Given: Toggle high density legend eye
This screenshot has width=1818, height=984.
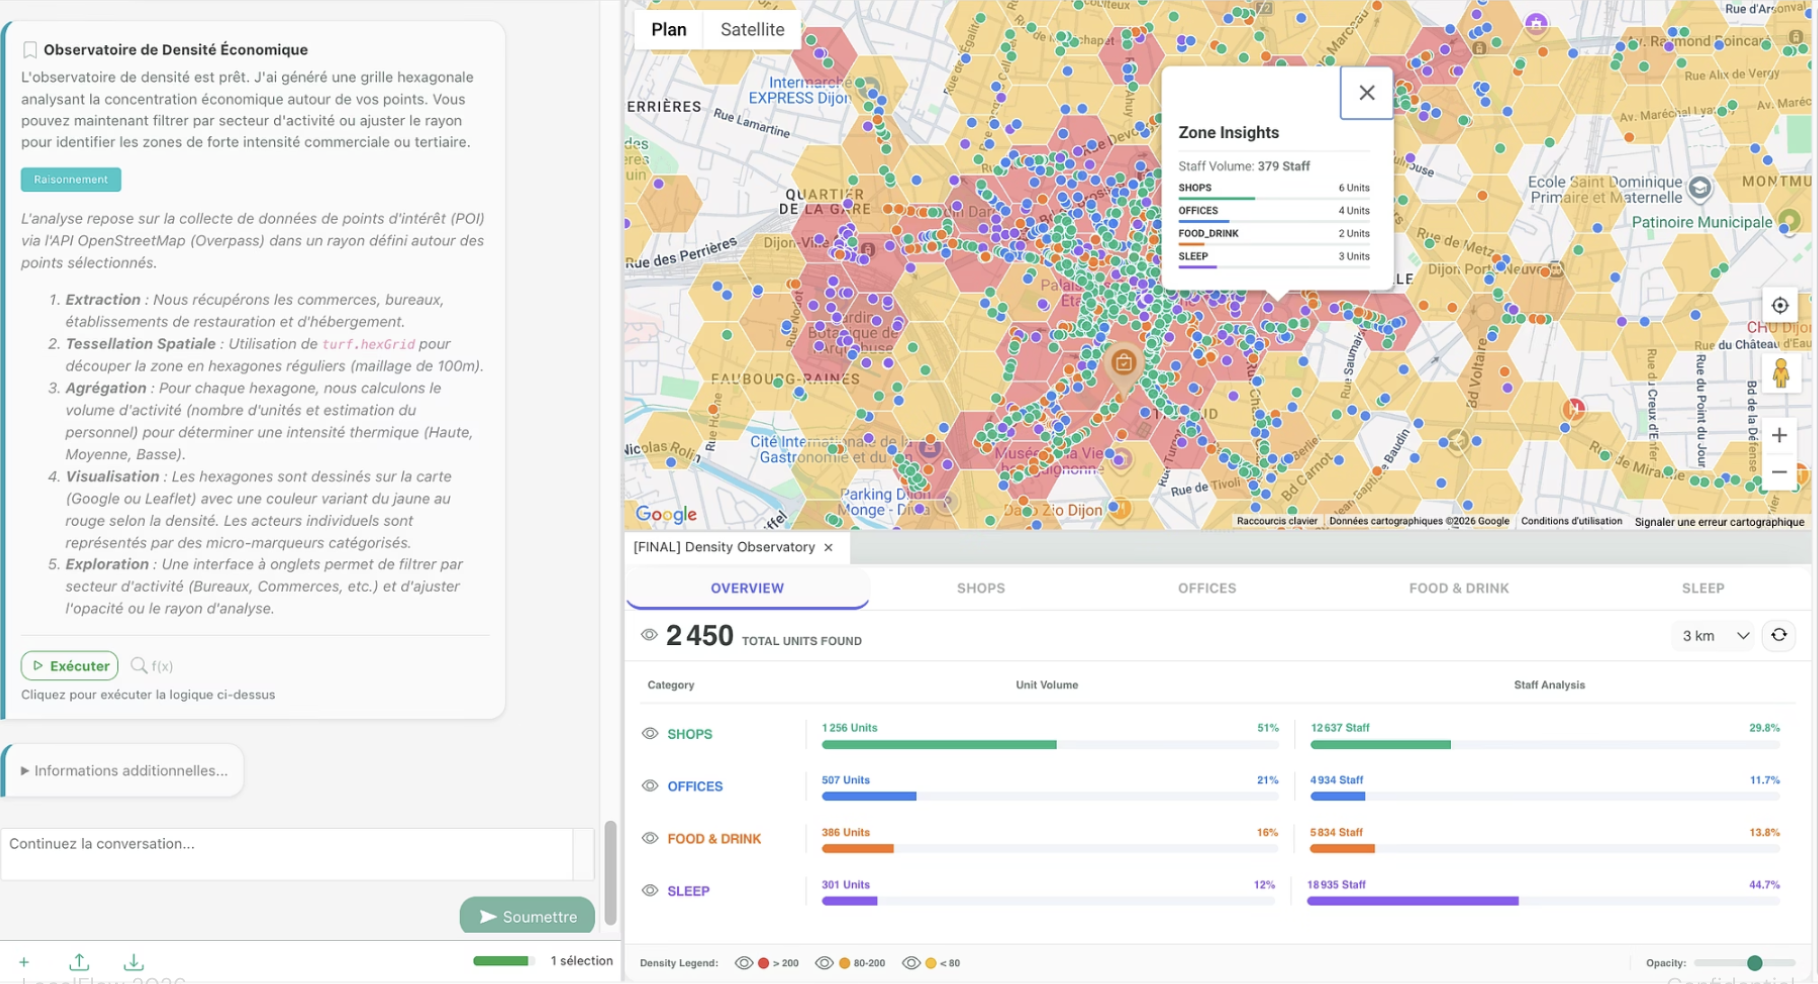Looking at the screenshot, I should (x=743, y=963).
